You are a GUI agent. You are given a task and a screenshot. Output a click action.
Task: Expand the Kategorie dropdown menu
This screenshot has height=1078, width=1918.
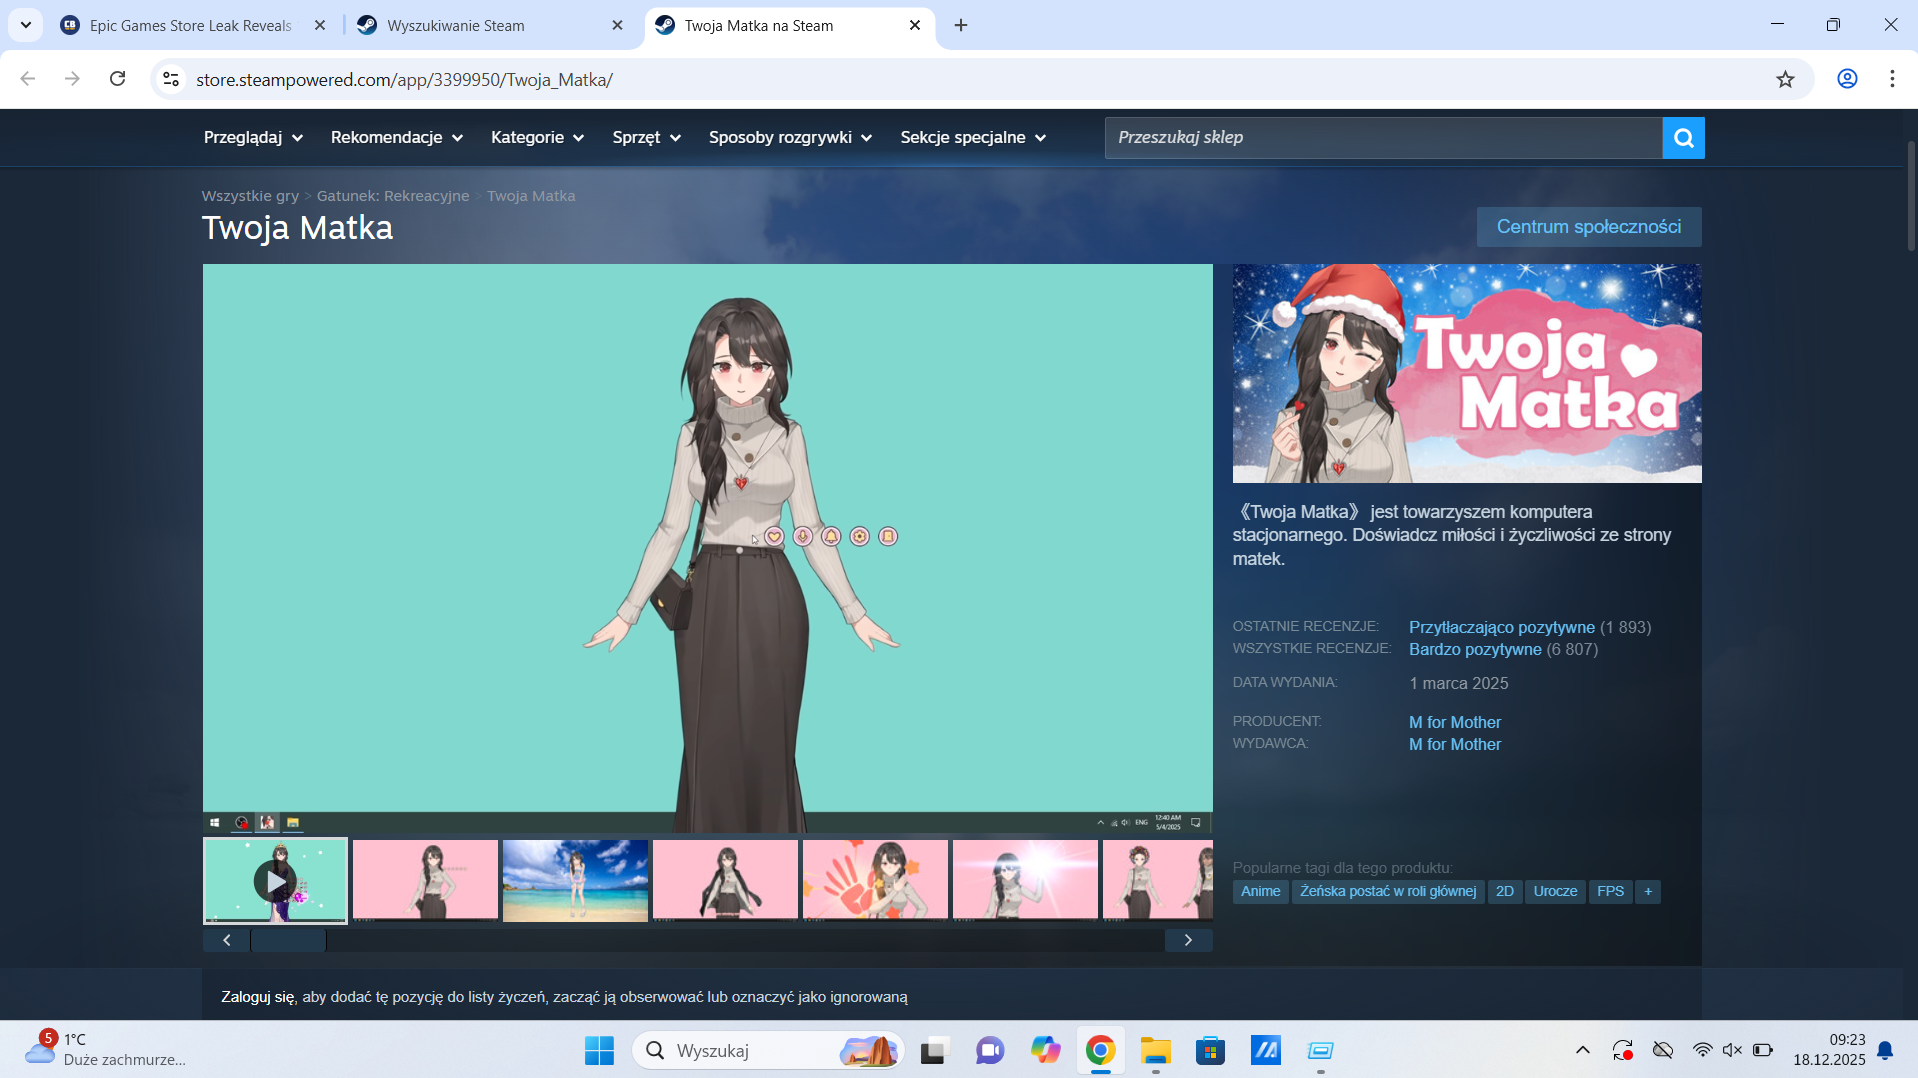coord(537,138)
